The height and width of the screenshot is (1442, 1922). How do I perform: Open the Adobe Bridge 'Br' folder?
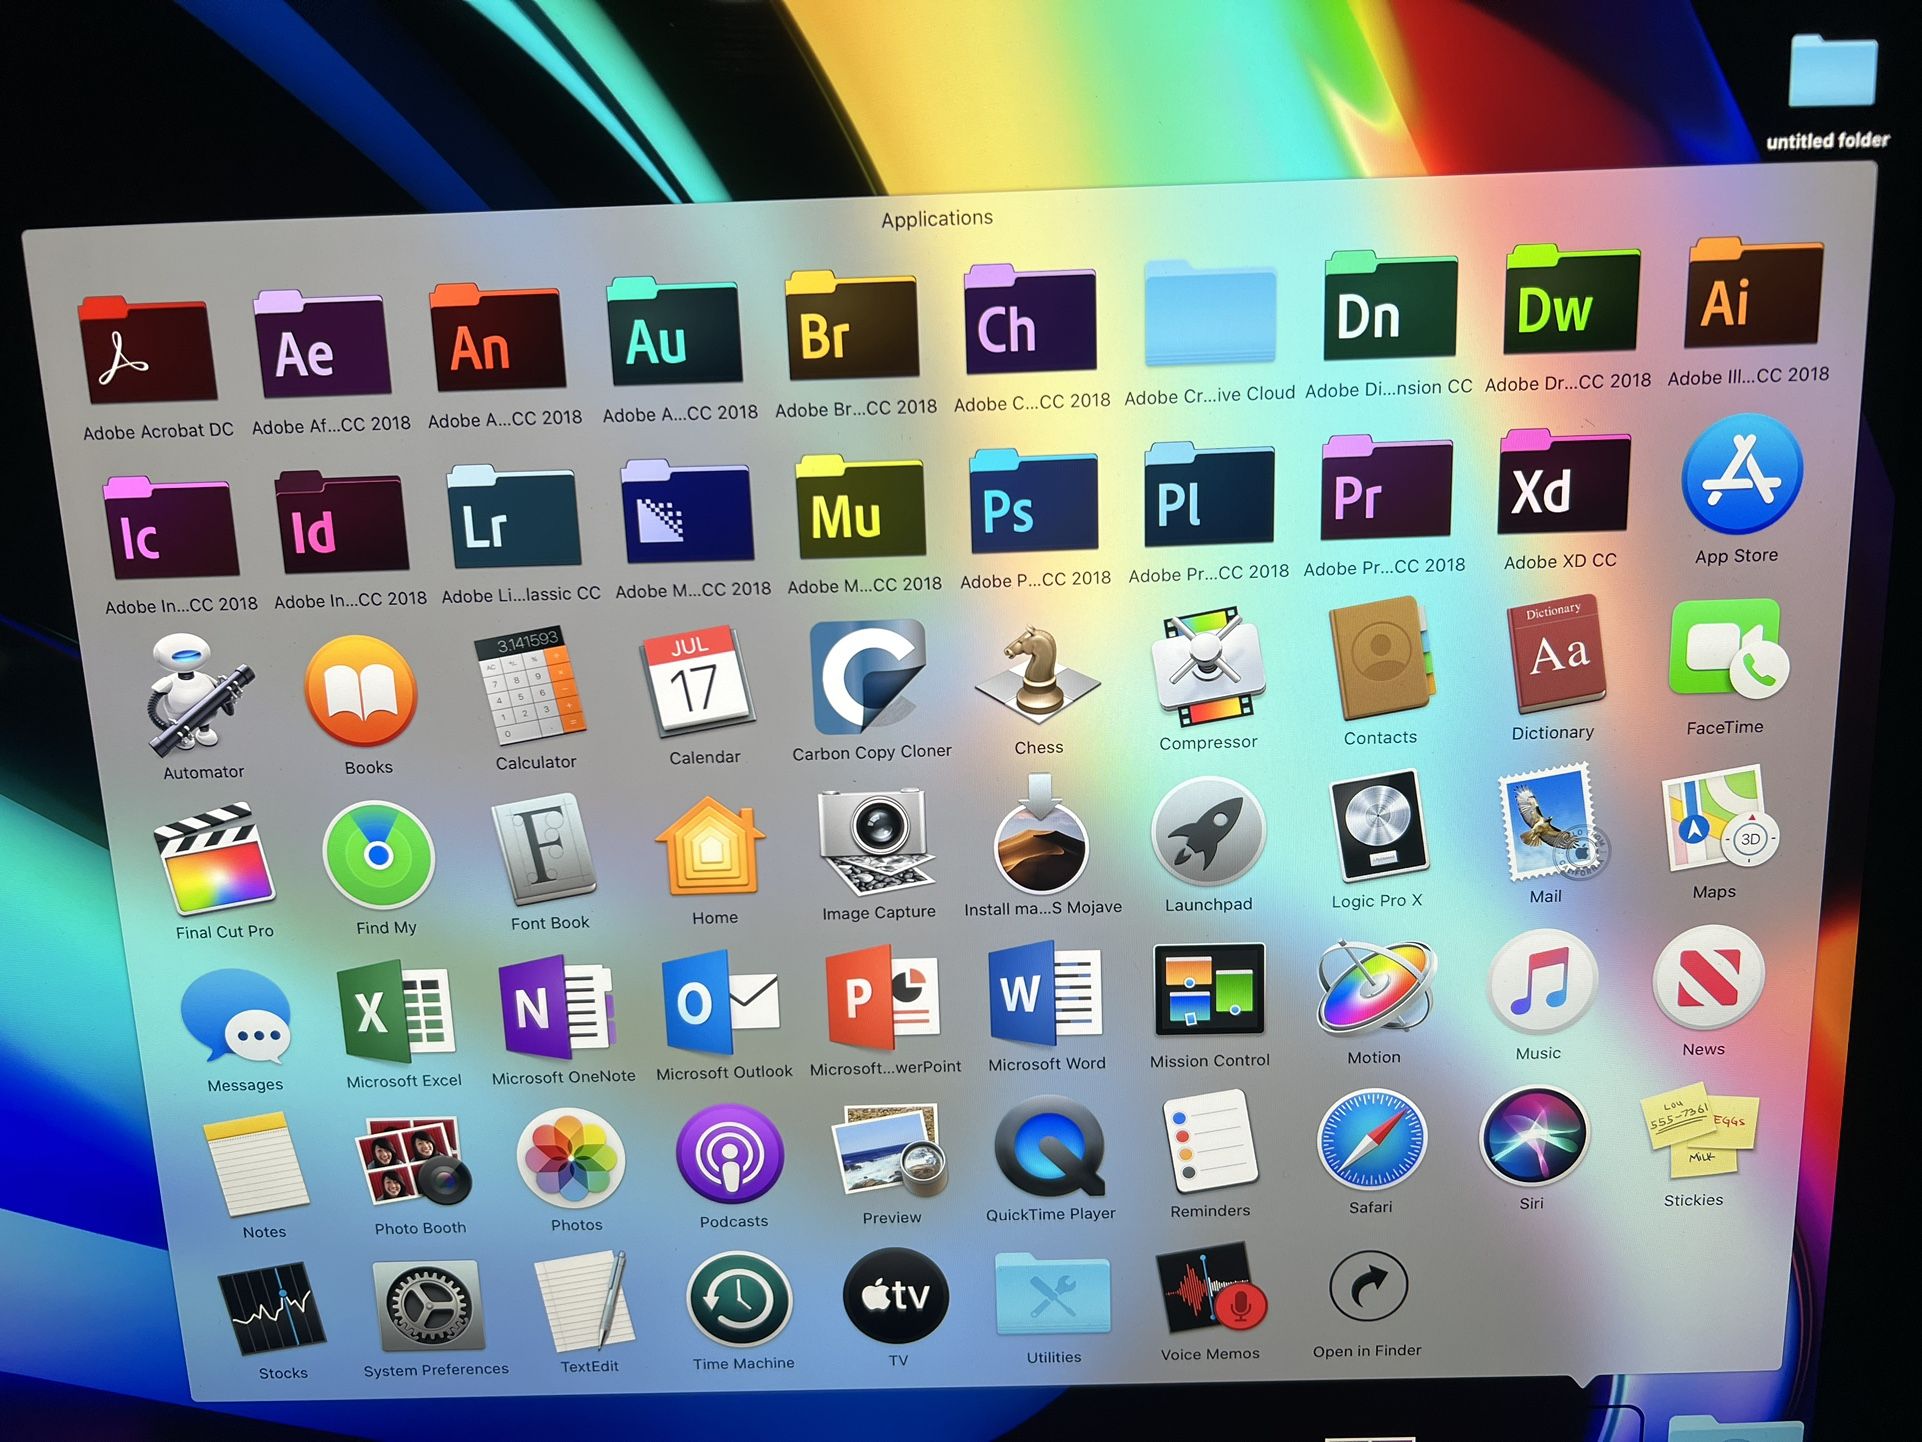(851, 325)
